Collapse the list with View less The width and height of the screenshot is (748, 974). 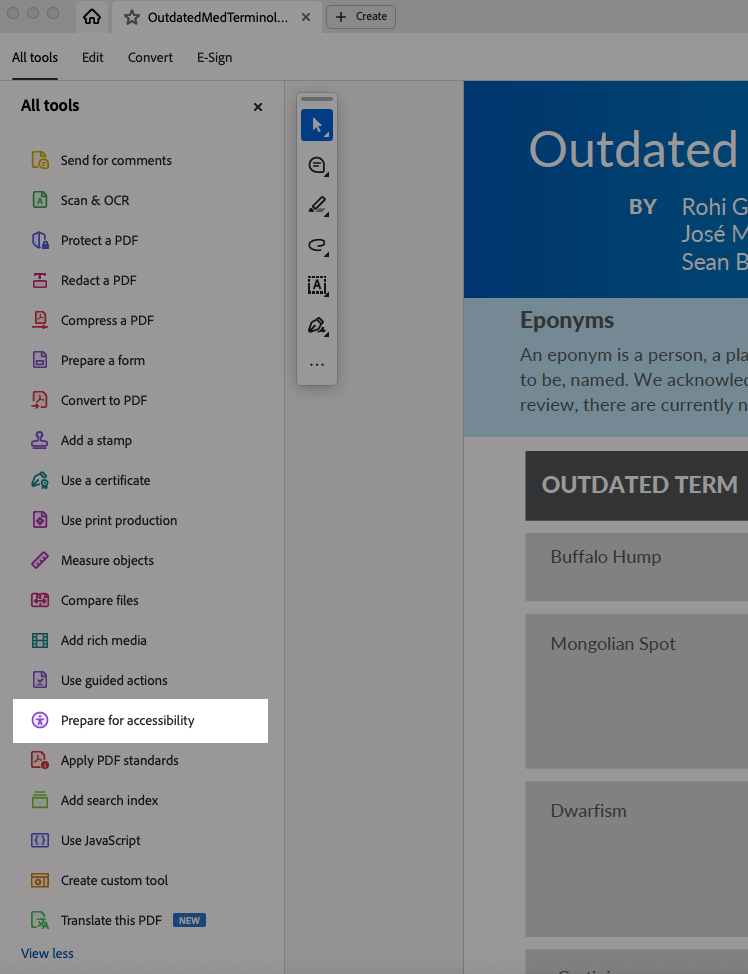click(47, 953)
